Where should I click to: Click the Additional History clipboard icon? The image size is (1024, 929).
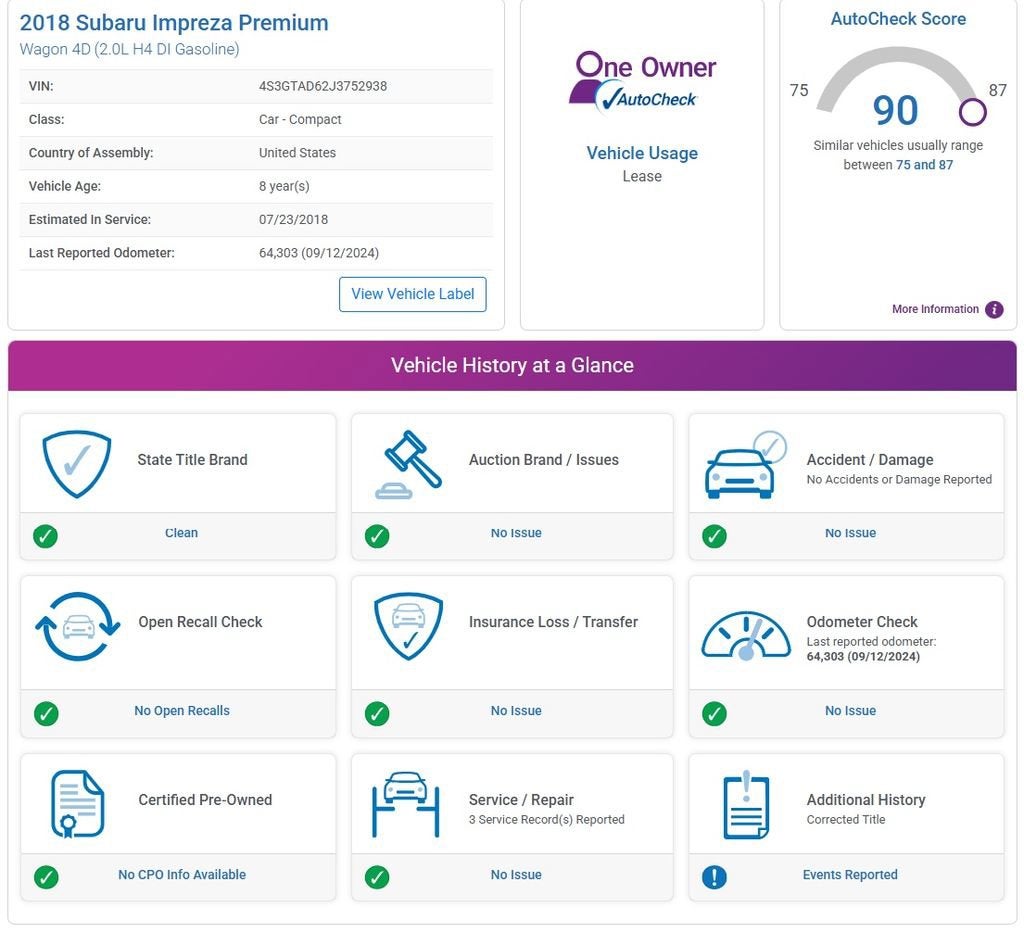click(x=746, y=805)
